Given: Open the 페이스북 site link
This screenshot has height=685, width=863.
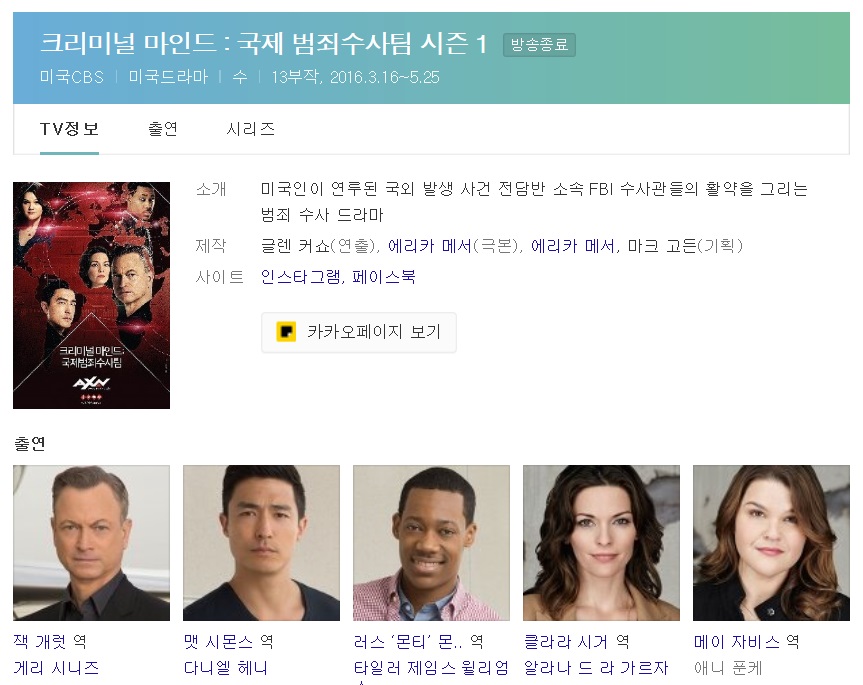Looking at the screenshot, I should pyautogui.click(x=384, y=277).
